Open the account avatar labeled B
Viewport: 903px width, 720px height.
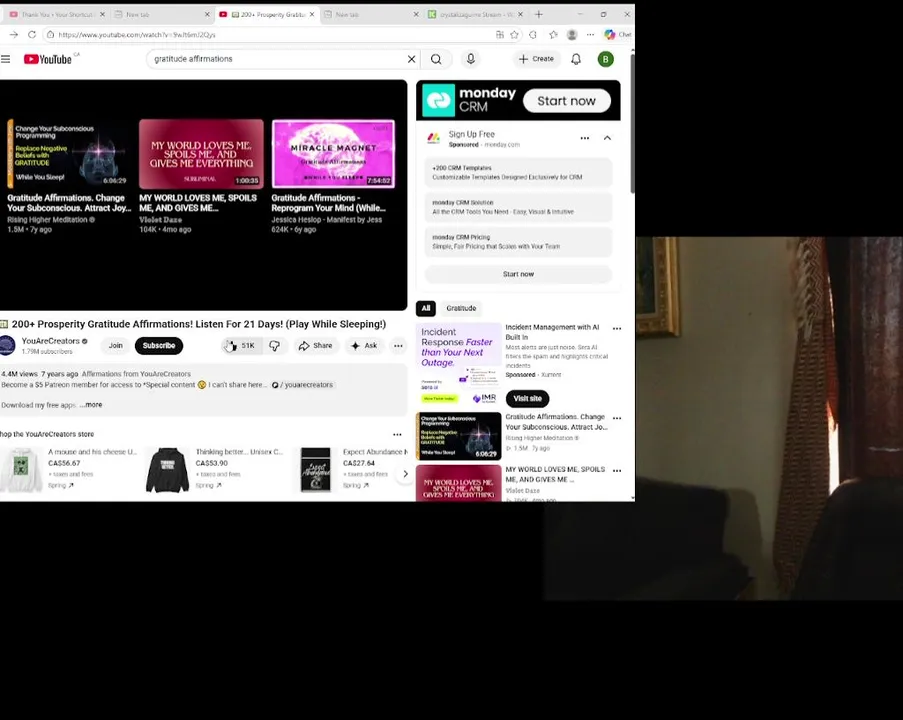tap(605, 59)
